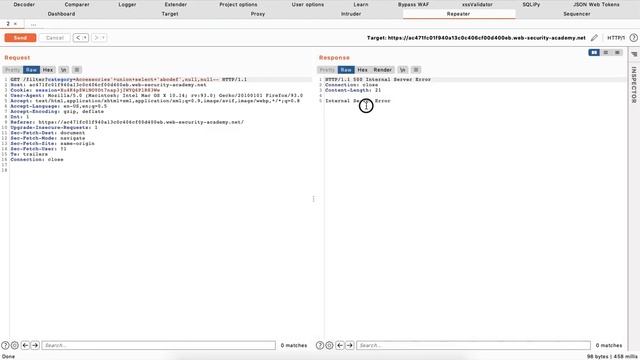Click the 'Content-Length: 21' response header
Image resolution: width=640 pixels, height=360 pixels.
pyautogui.click(x=353, y=90)
